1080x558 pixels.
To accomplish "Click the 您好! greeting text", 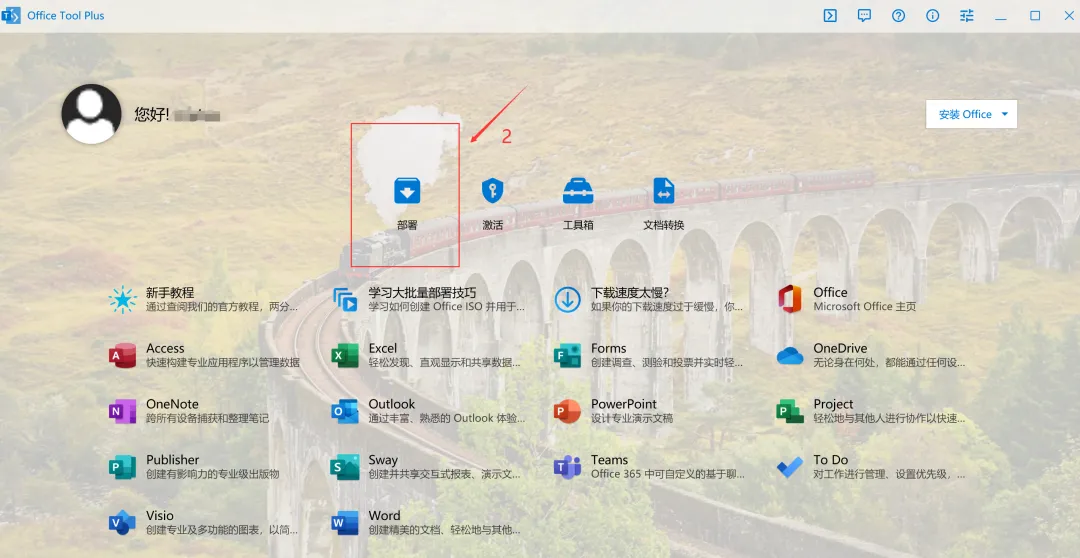I will tap(152, 114).
